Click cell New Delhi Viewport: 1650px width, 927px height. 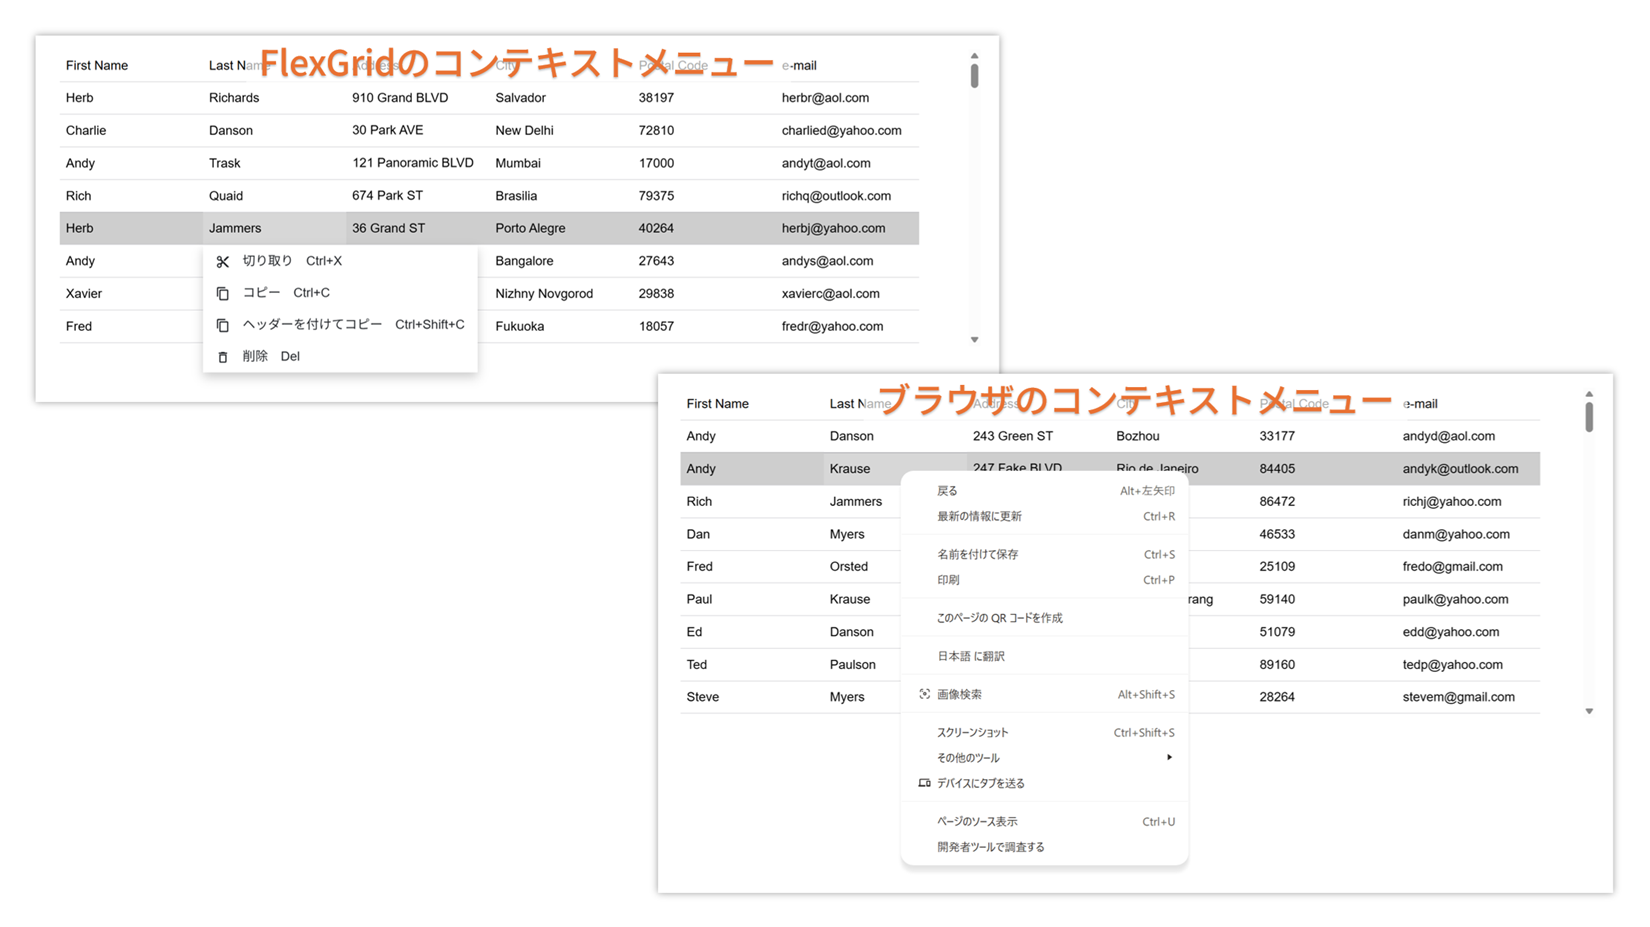(524, 131)
